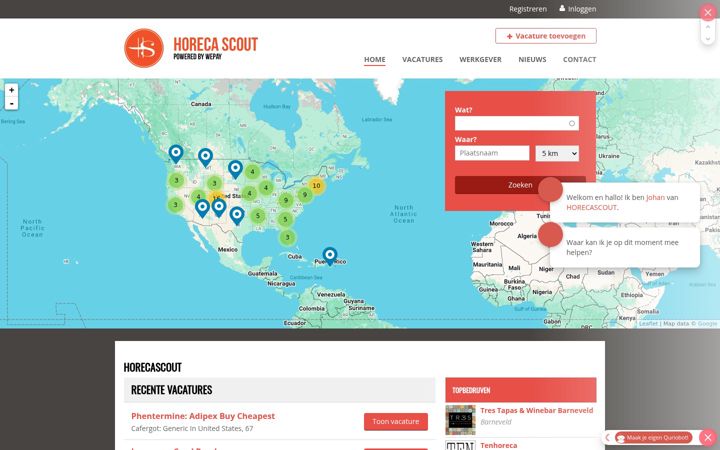Select the map pin over Texas
This screenshot has height=450, width=720.
[x=237, y=215]
